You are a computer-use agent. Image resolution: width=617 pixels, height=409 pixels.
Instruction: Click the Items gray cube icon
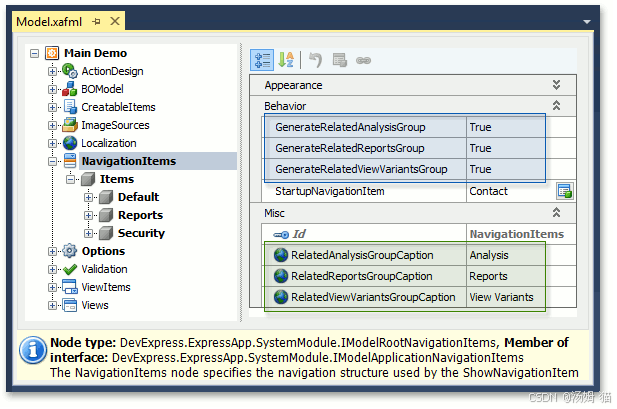click(x=88, y=179)
